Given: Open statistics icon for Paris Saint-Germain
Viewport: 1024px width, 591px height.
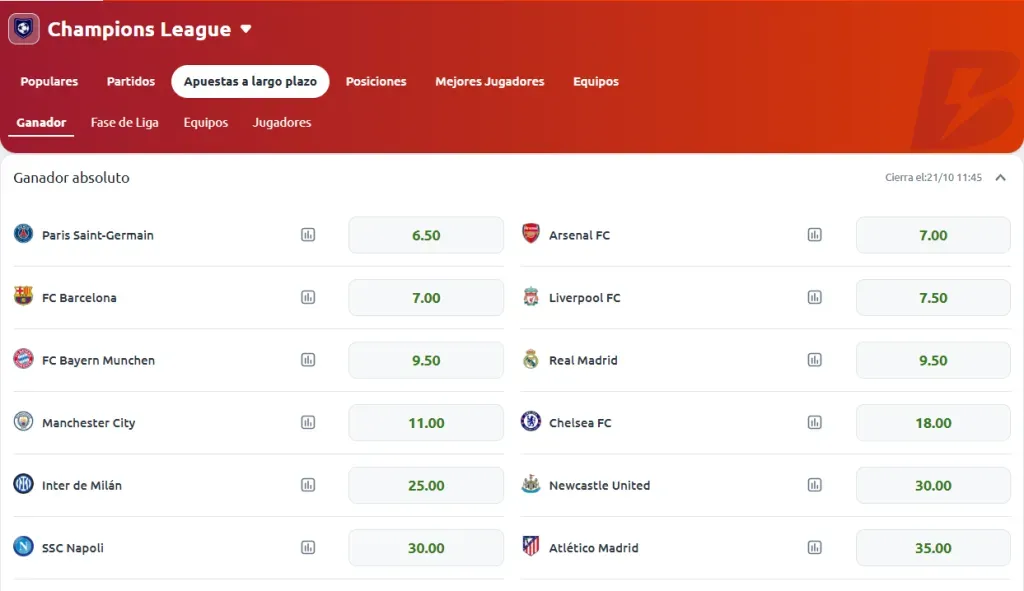Looking at the screenshot, I should (308, 235).
